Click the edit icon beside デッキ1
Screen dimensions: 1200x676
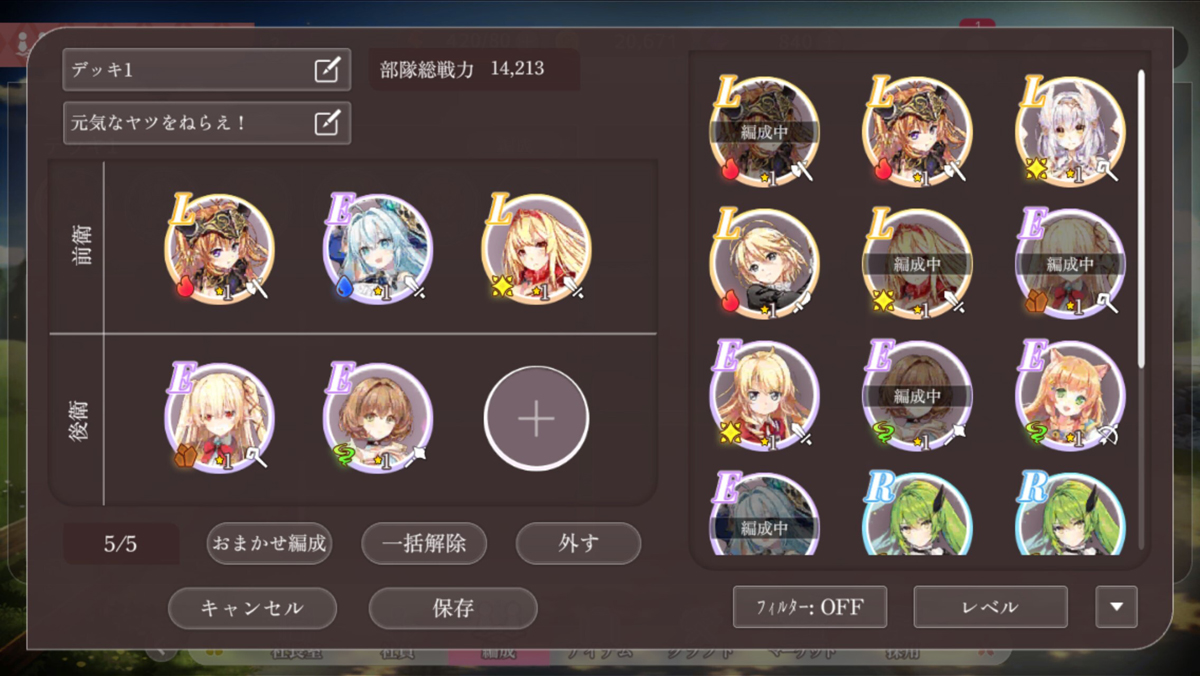(x=326, y=70)
